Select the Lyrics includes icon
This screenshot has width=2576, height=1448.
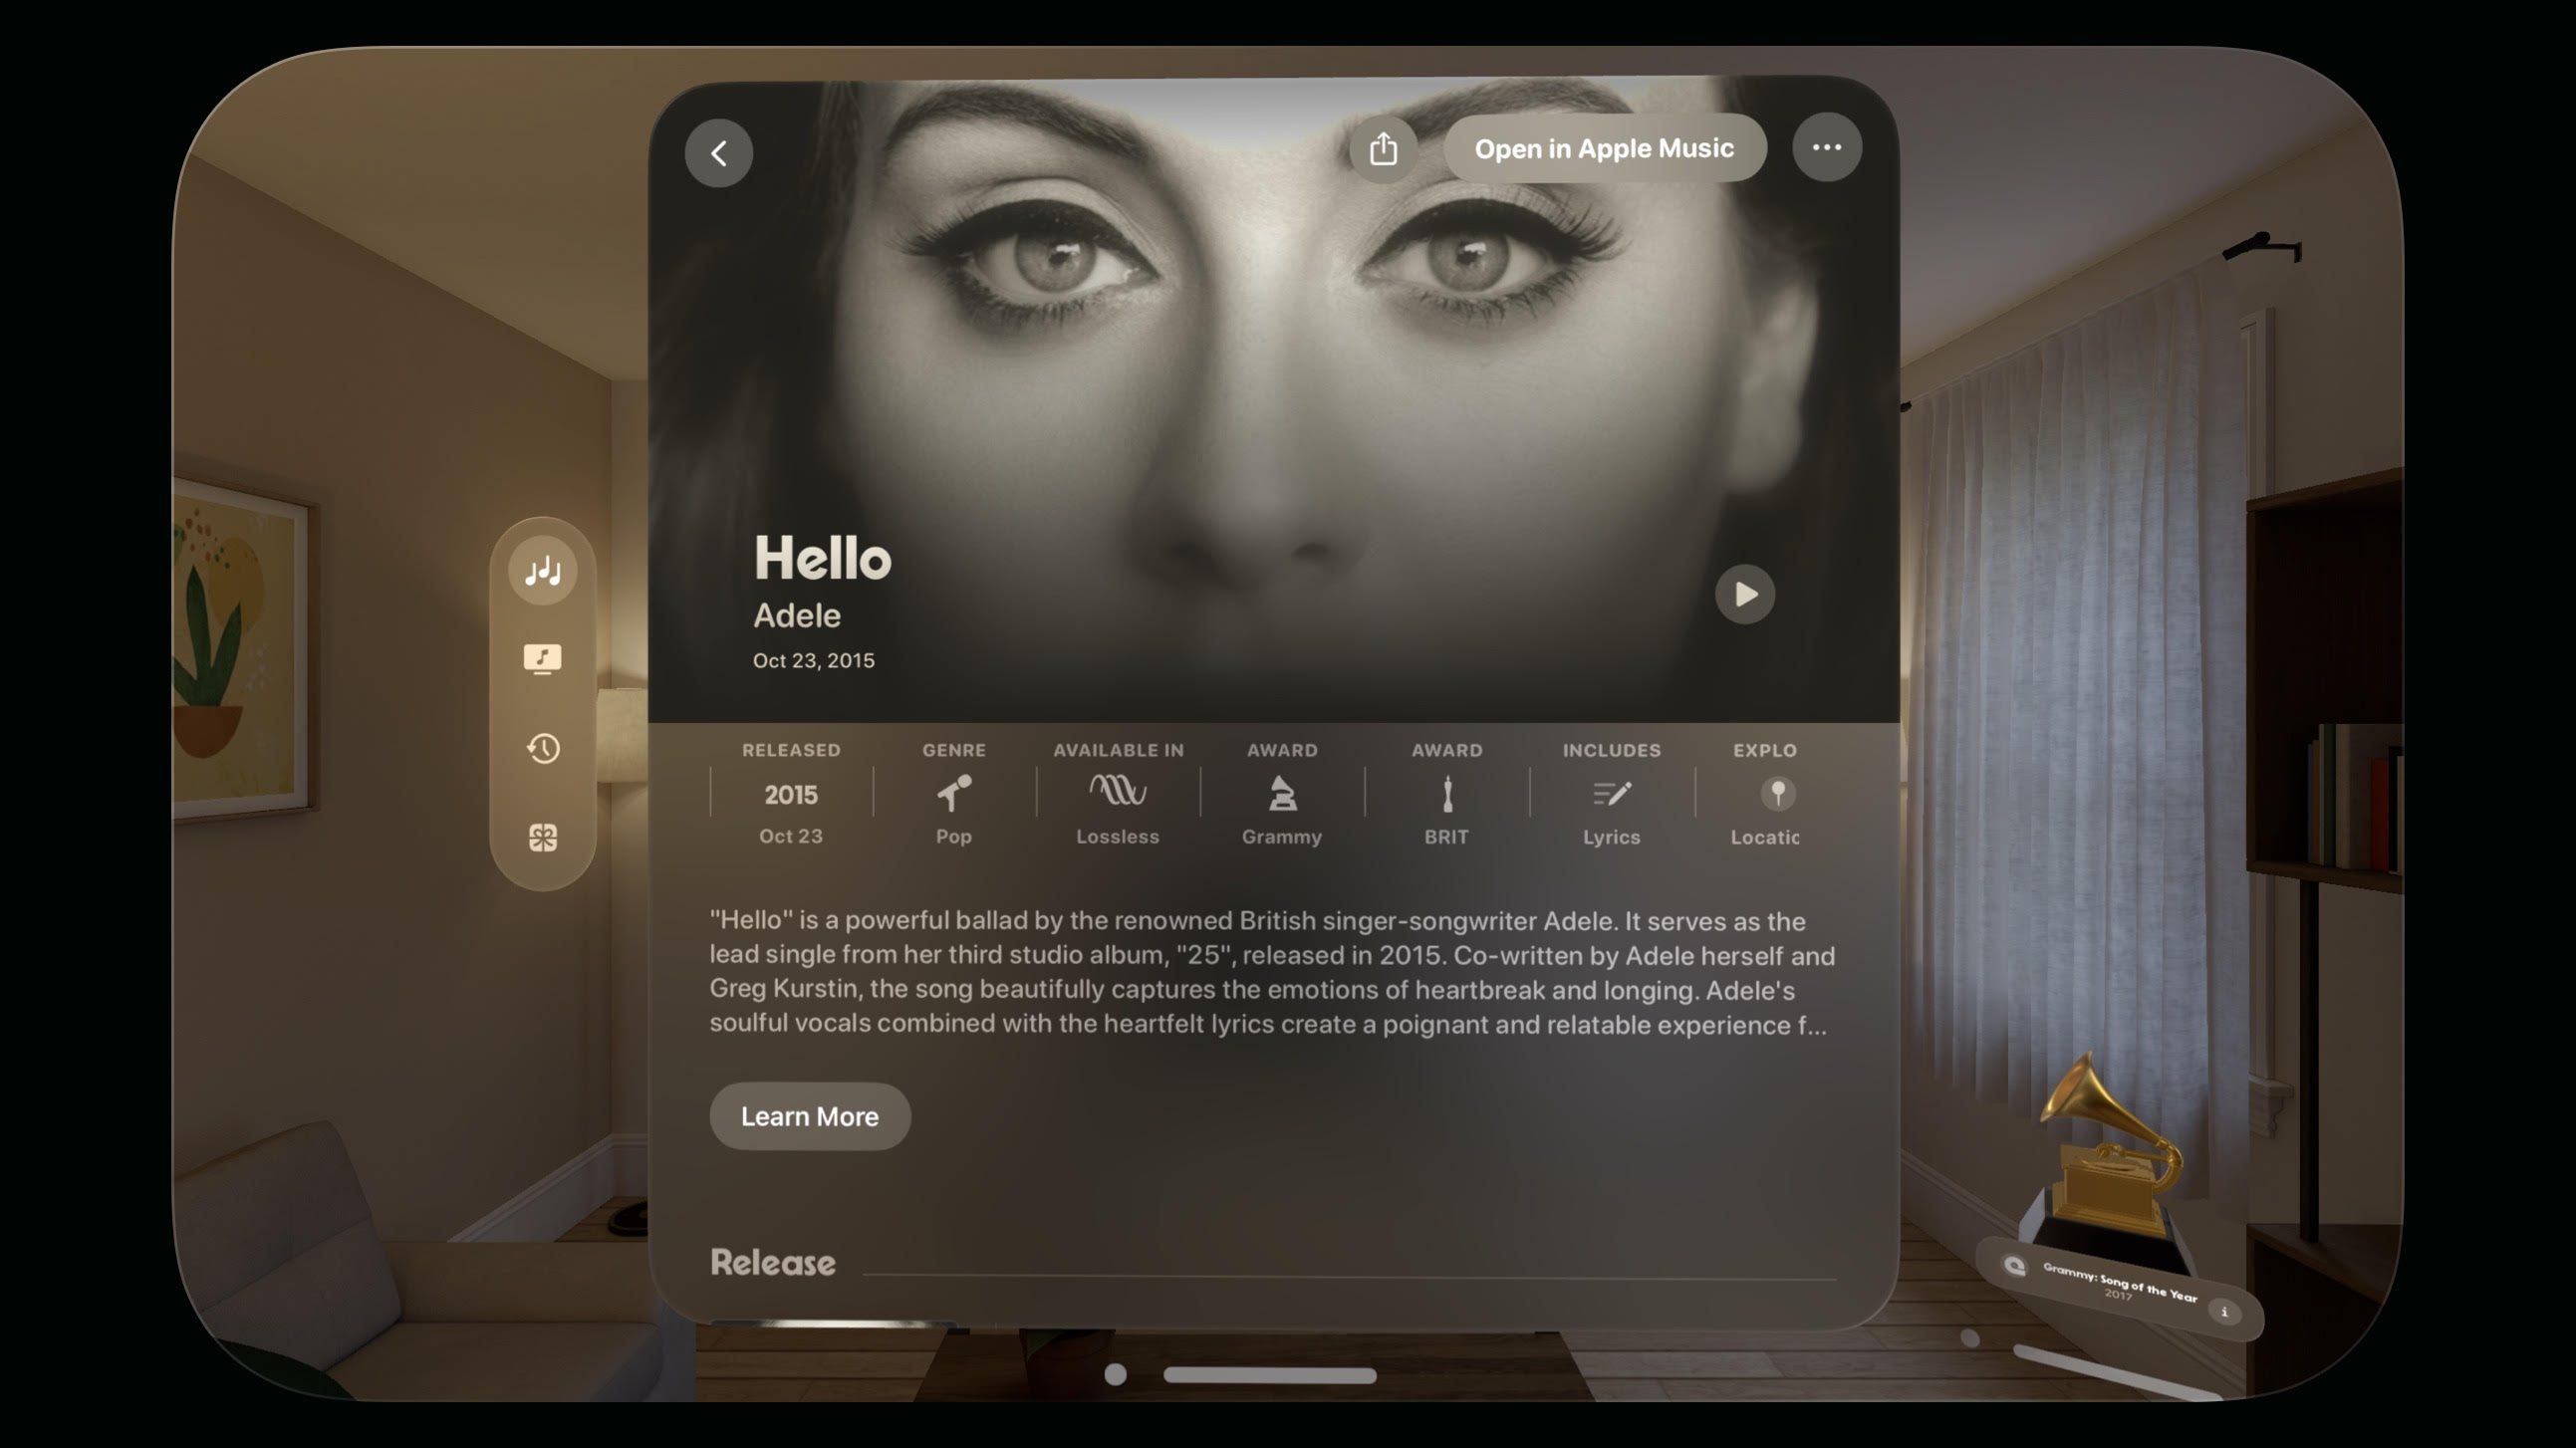click(x=1610, y=792)
